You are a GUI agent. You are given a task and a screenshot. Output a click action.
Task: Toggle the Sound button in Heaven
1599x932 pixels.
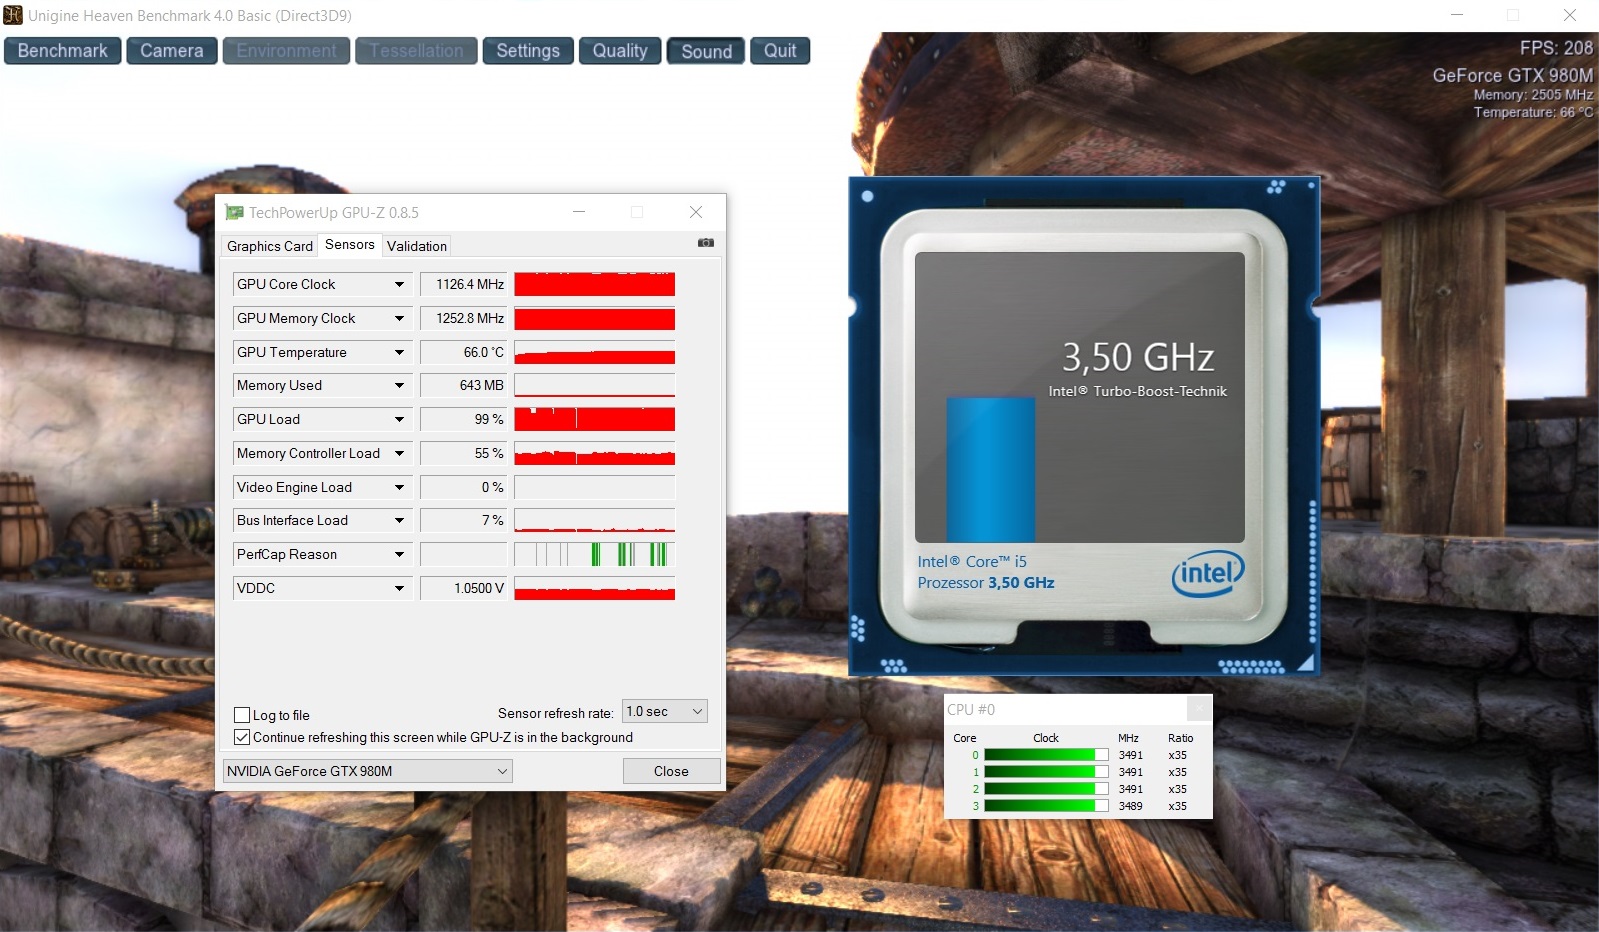(x=707, y=51)
